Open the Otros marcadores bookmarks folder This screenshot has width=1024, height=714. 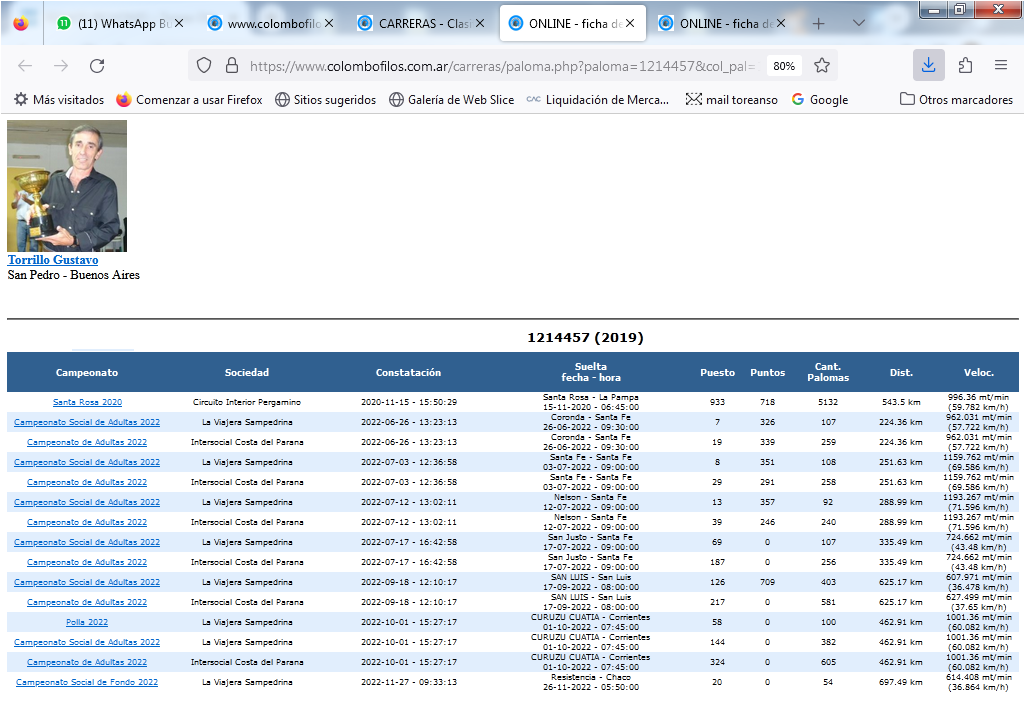[956, 99]
